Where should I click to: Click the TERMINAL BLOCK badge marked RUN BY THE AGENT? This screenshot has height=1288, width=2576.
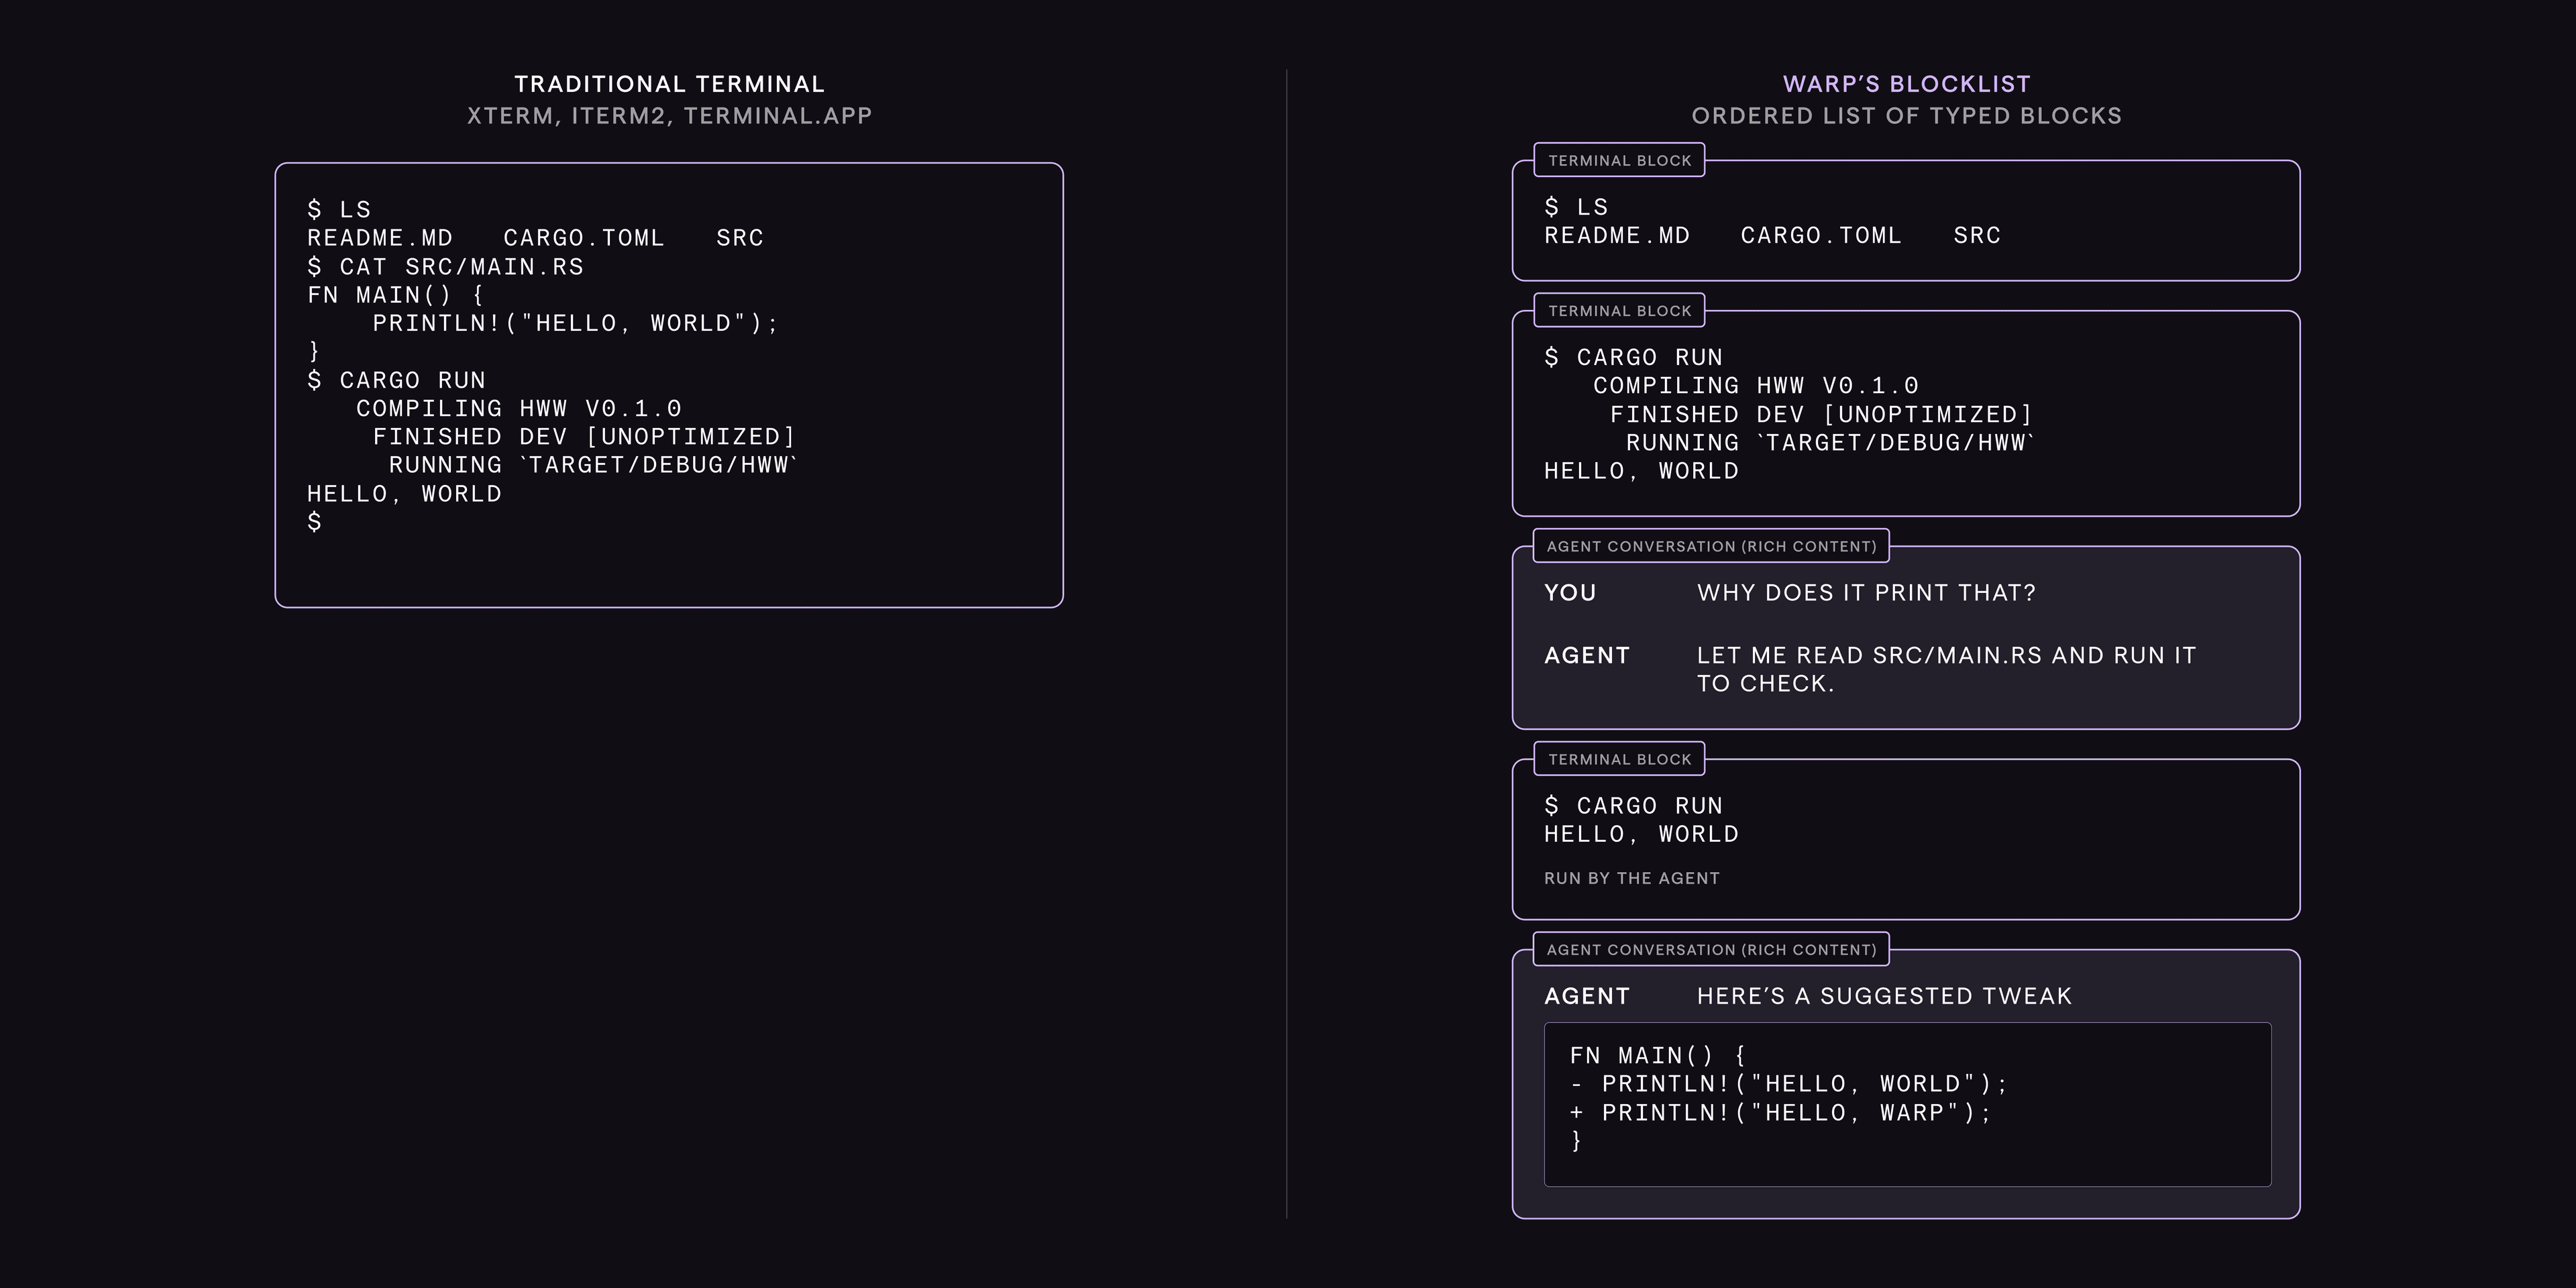point(1617,758)
